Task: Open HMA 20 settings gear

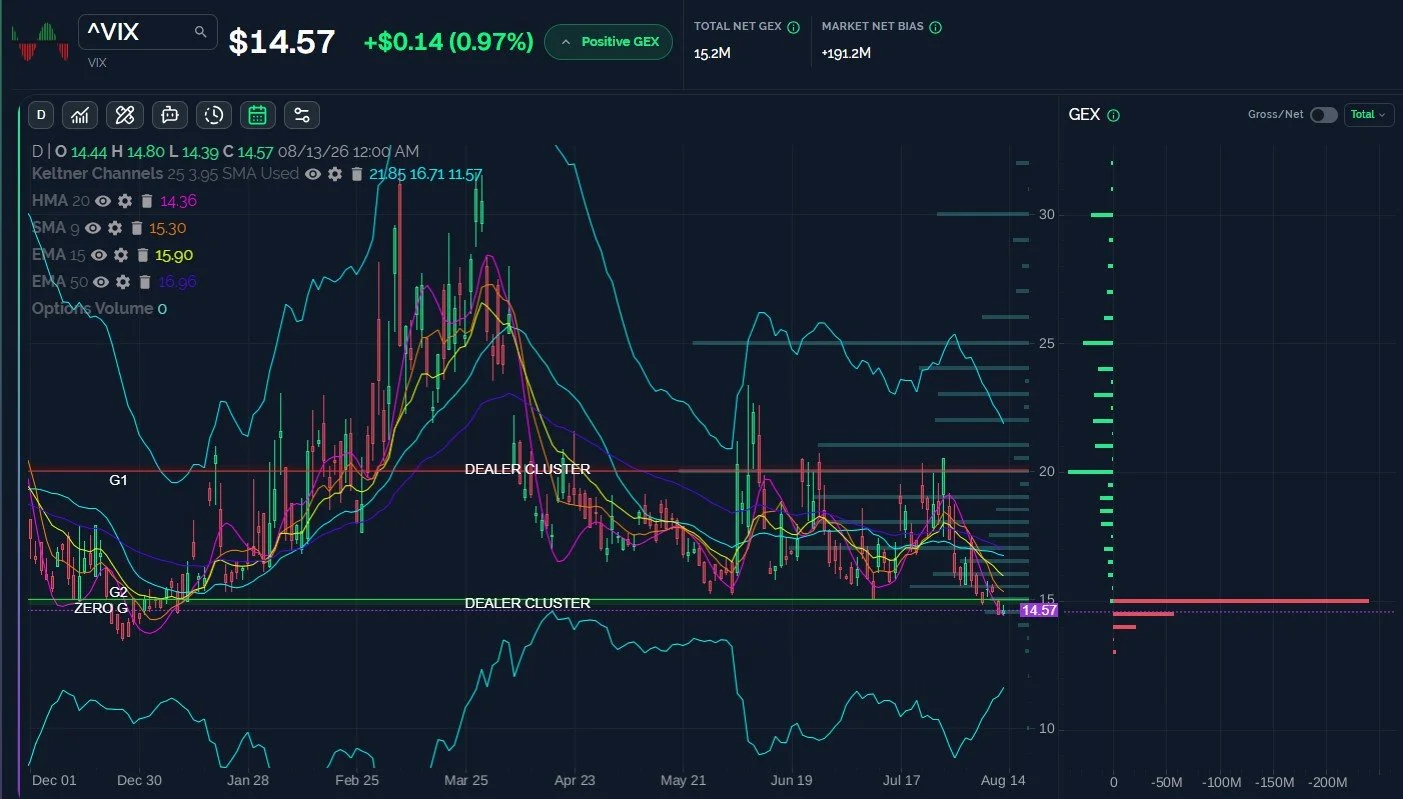Action: 125,201
